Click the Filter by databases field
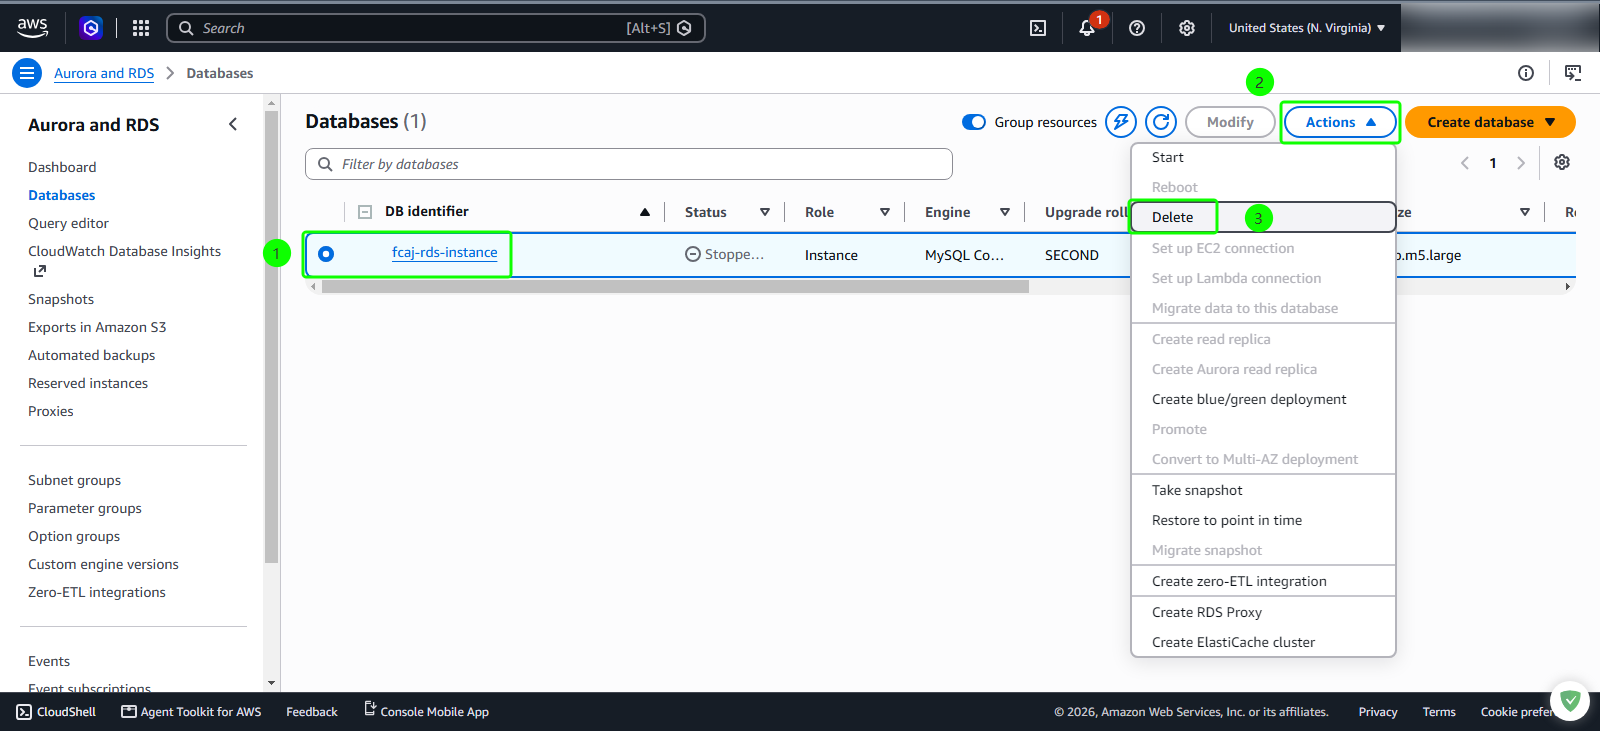 tap(629, 164)
